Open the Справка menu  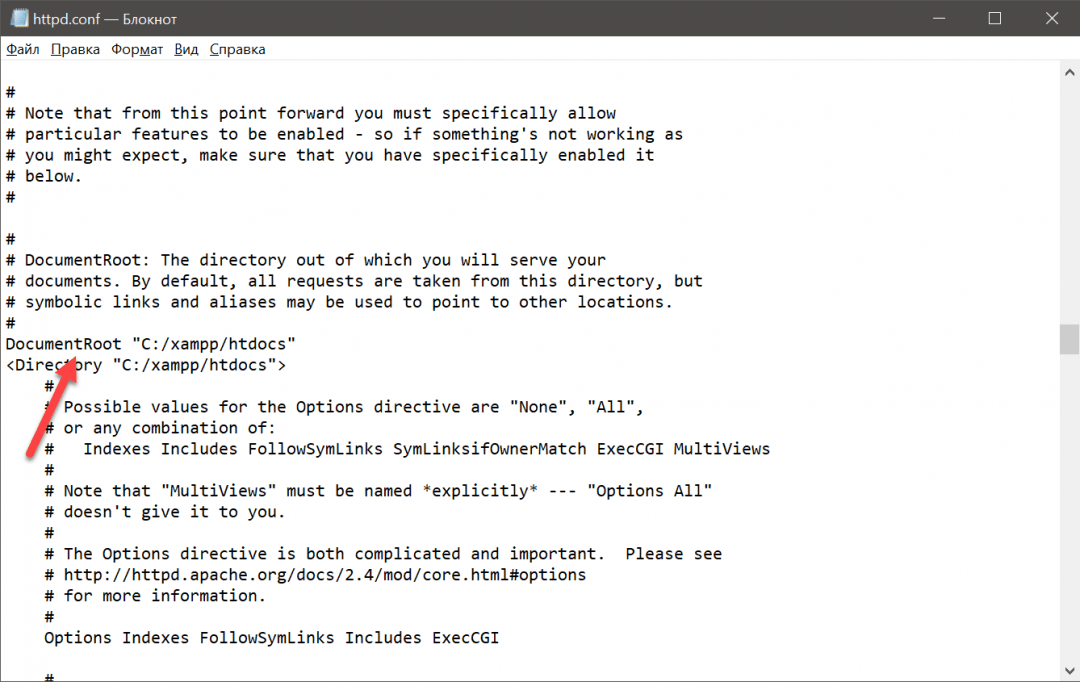point(237,49)
